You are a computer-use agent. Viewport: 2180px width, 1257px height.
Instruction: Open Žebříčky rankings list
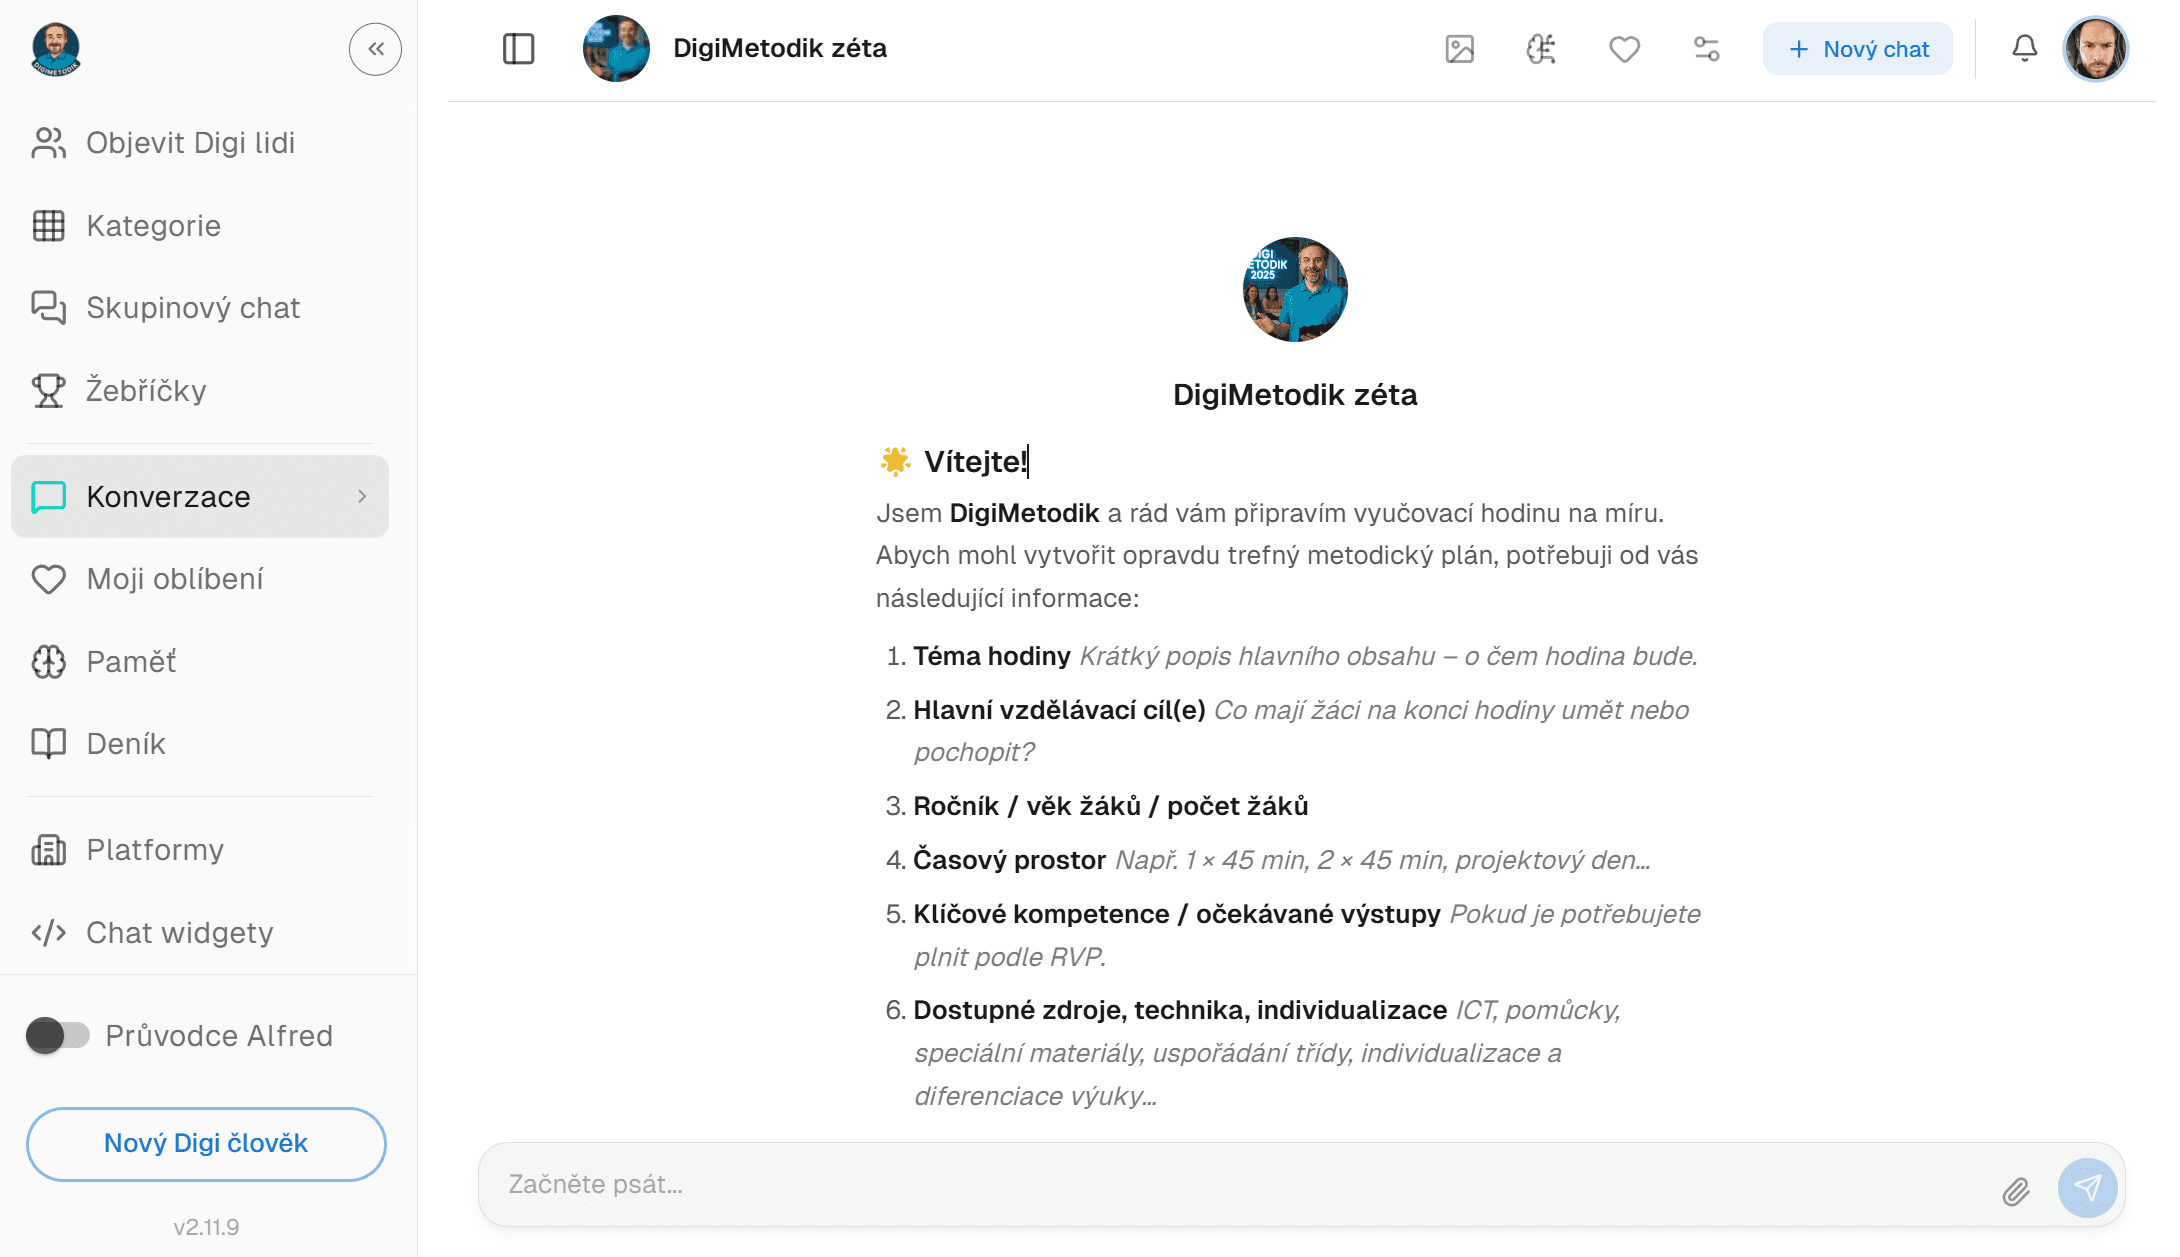(146, 390)
